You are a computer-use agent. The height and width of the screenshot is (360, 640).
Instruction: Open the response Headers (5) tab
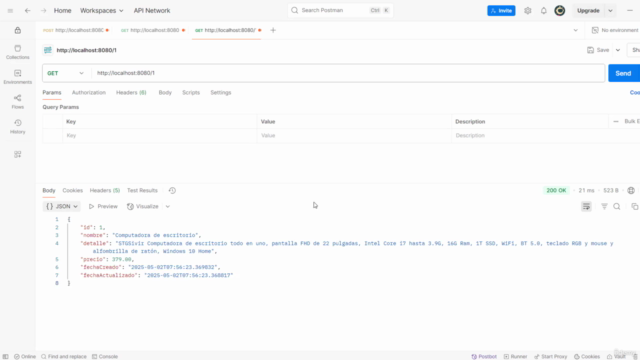105,191
